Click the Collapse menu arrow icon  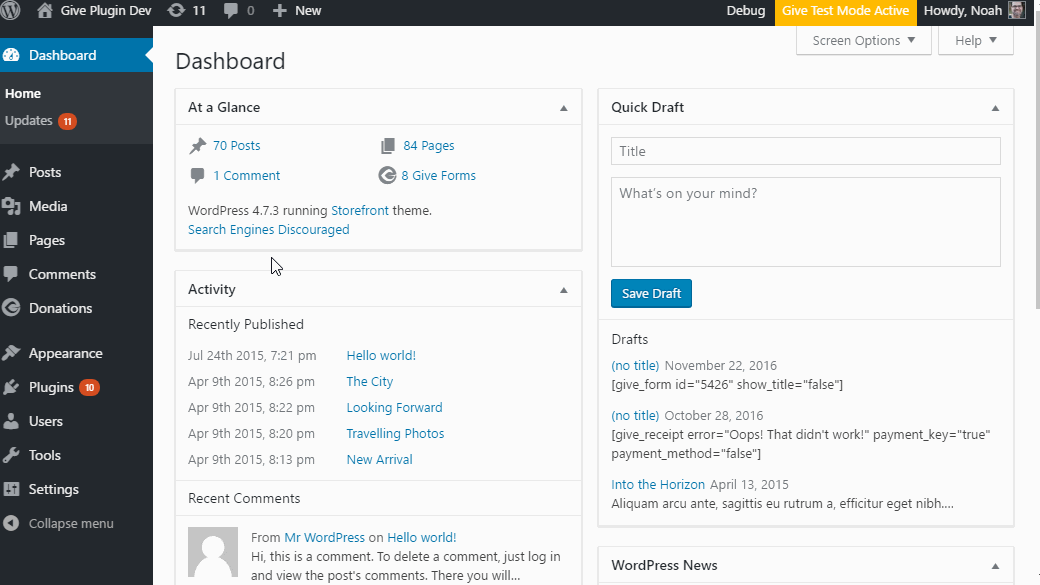[x=11, y=523]
